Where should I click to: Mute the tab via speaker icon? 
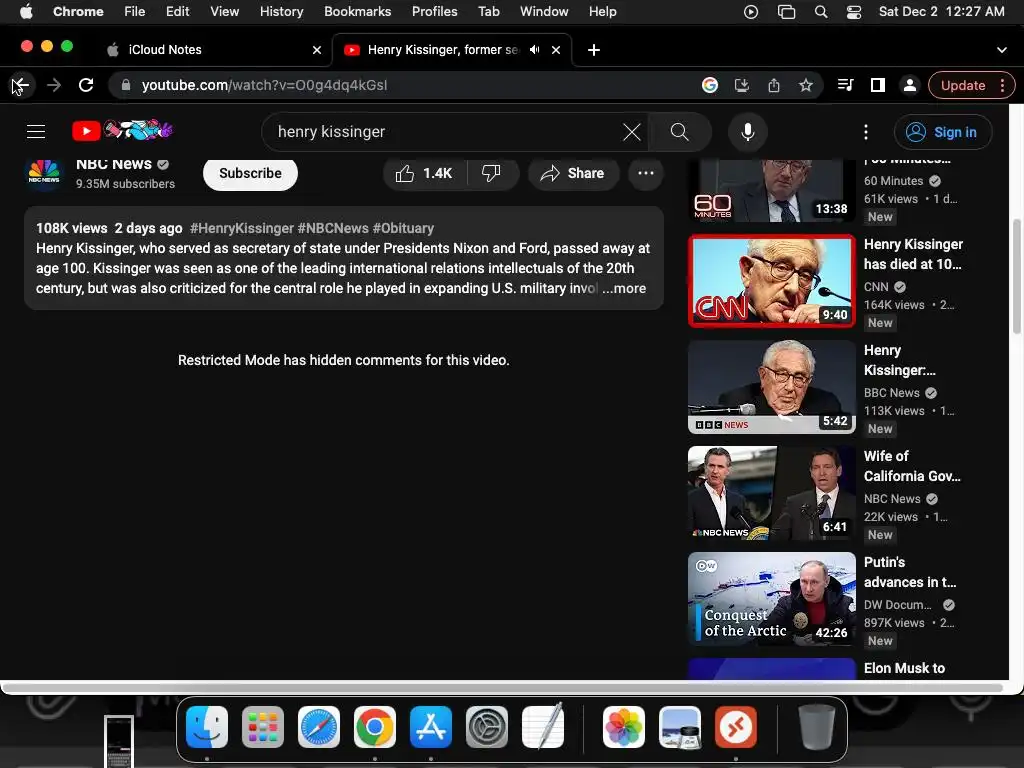(535, 50)
